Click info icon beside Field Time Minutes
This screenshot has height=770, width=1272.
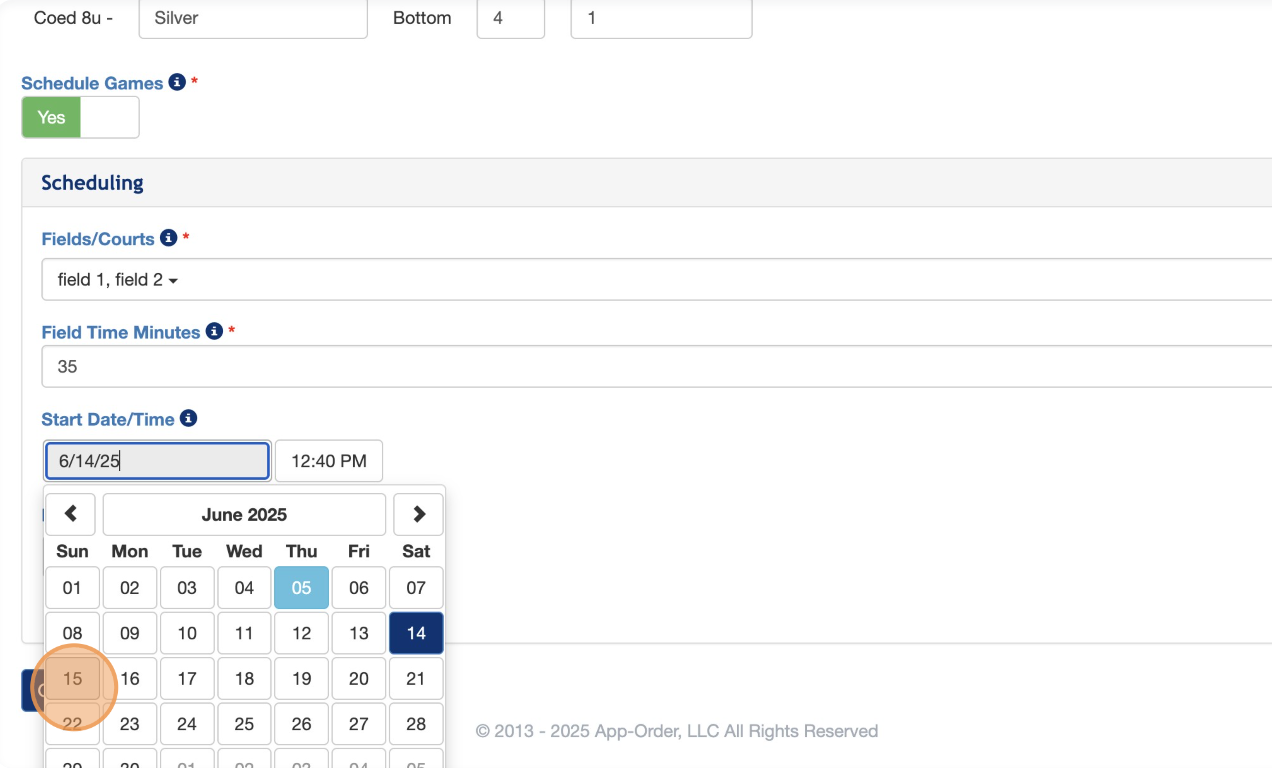pyautogui.click(x=214, y=331)
